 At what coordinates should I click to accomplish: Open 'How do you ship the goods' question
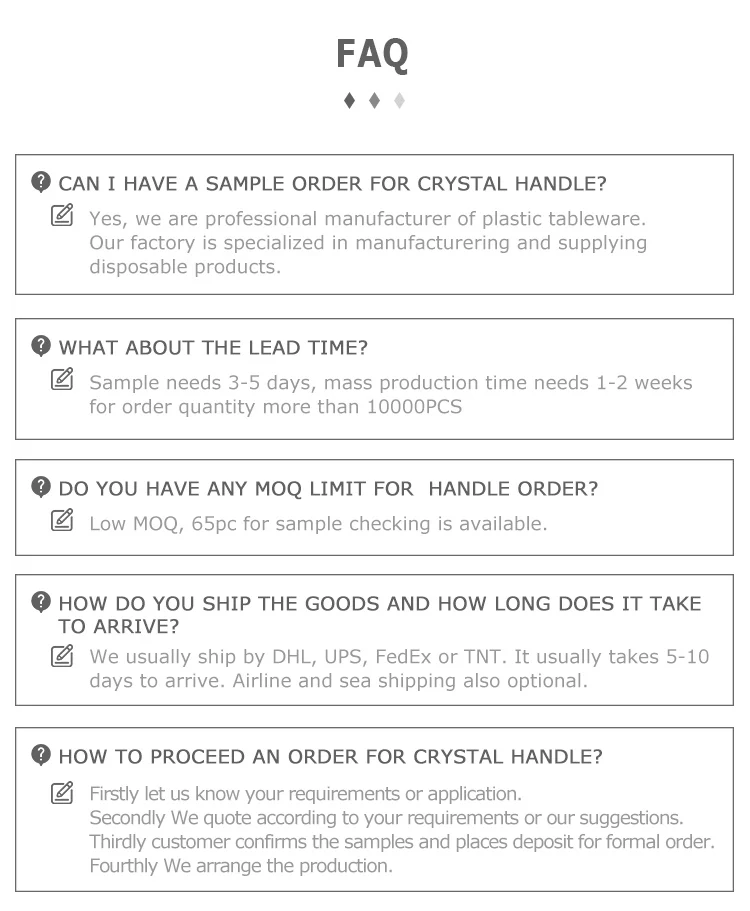click(x=380, y=603)
